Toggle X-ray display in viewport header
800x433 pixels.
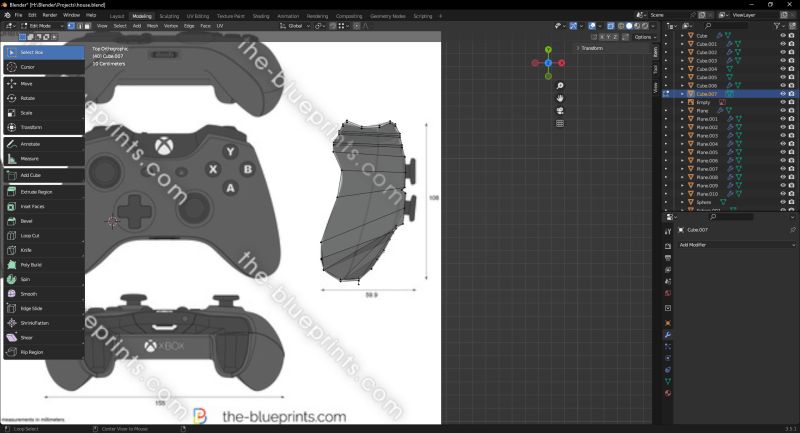tap(611, 26)
